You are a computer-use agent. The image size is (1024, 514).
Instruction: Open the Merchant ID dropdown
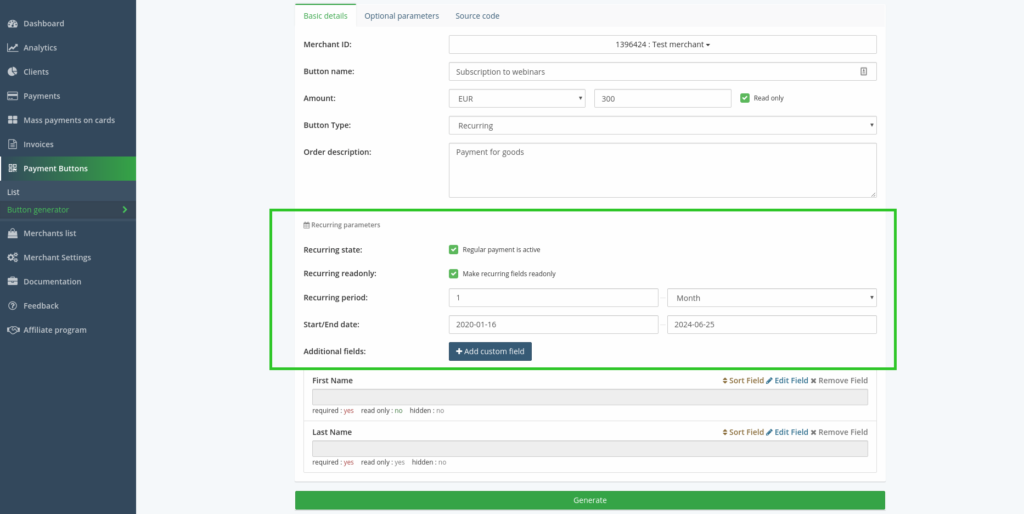tap(662, 44)
